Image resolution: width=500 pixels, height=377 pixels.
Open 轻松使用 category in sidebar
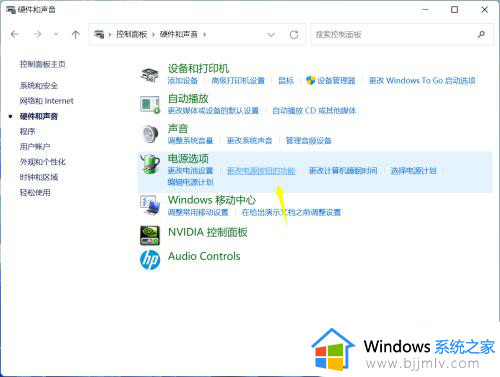coord(35,192)
